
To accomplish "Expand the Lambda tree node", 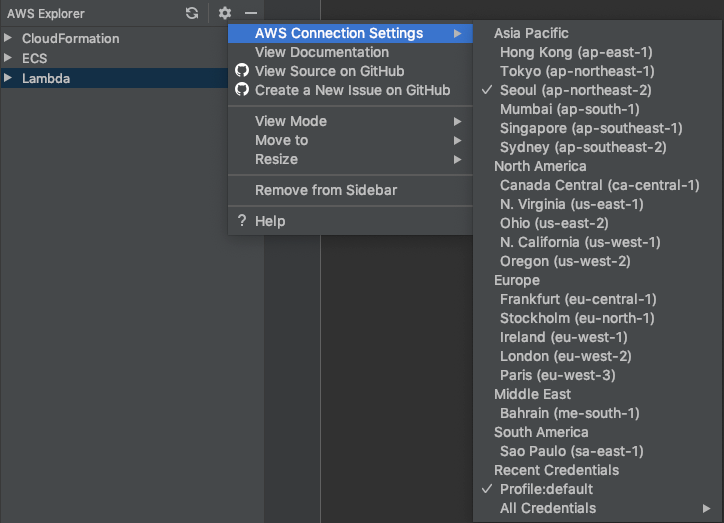I will coord(8,78).
